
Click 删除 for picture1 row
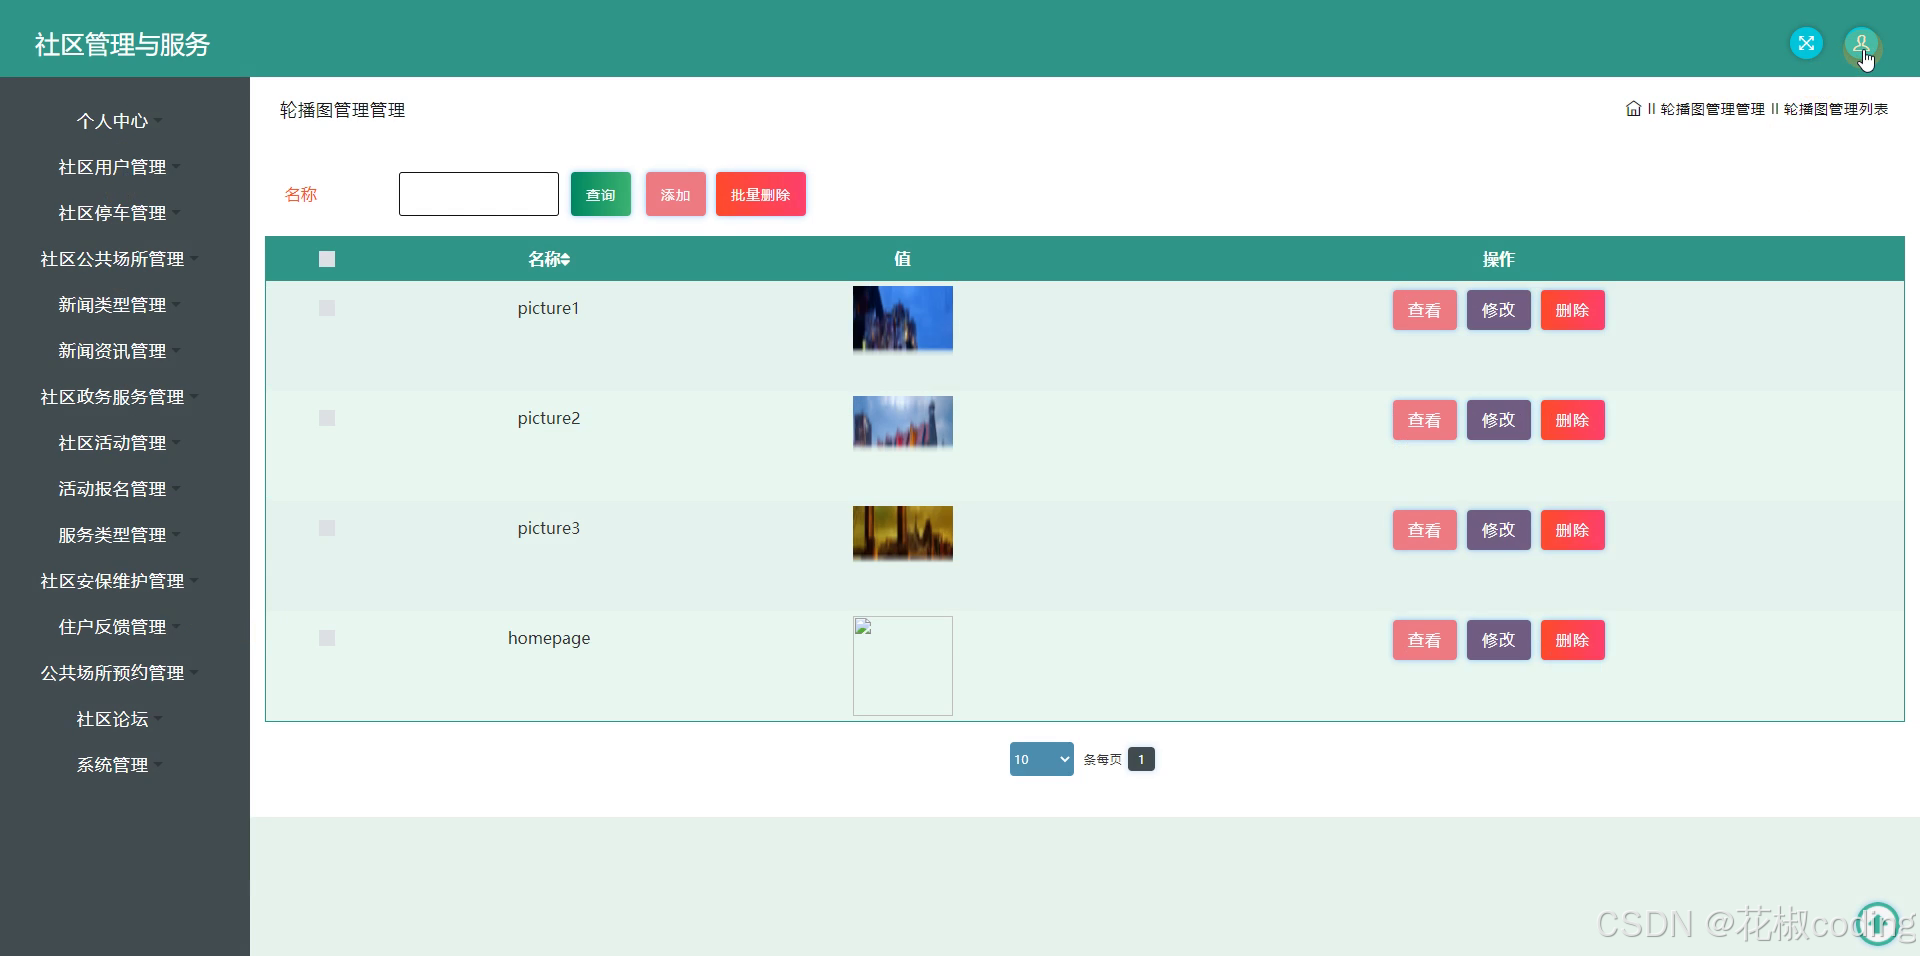click(x=1572, y=310)
